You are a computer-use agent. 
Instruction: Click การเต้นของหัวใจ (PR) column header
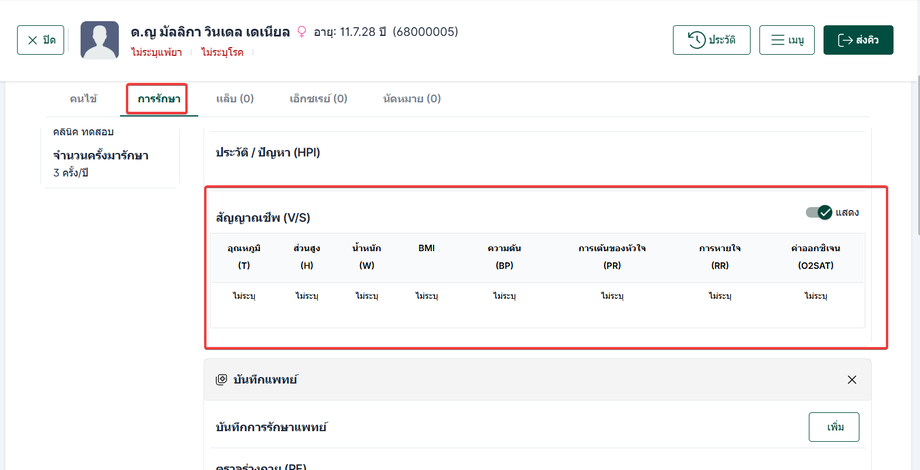(612, 257)
